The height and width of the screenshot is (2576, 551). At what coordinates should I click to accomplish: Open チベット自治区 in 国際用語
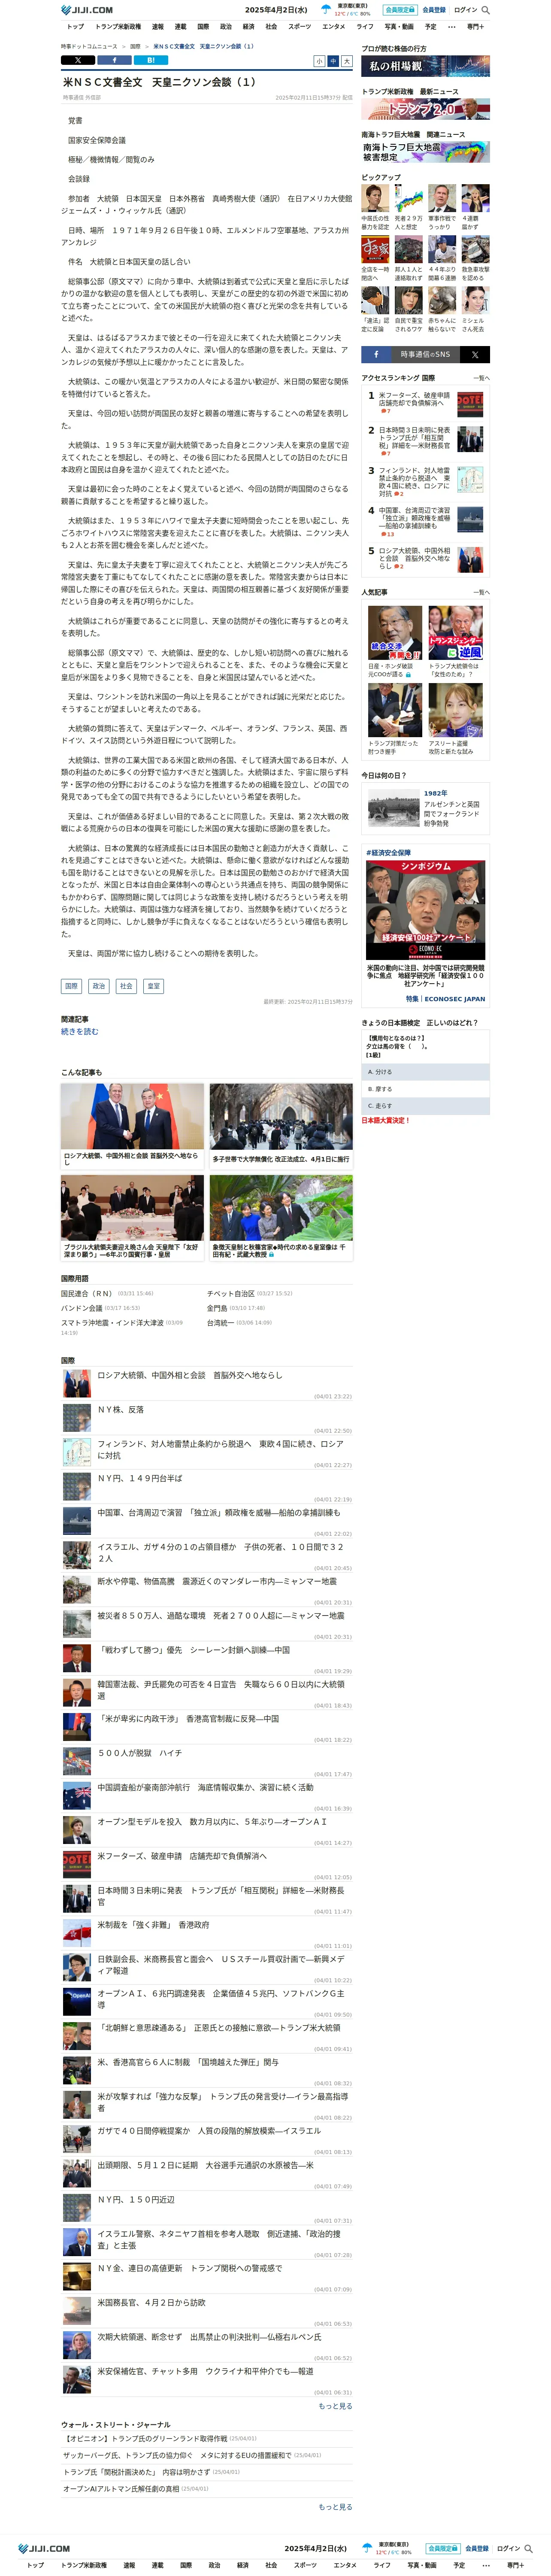(231, 1293)
